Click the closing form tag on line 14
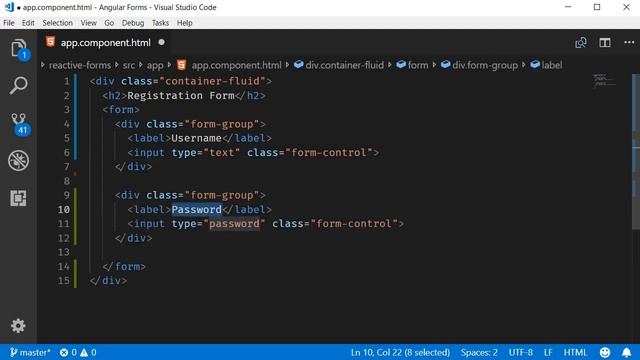640x360 pixels. 124,267
